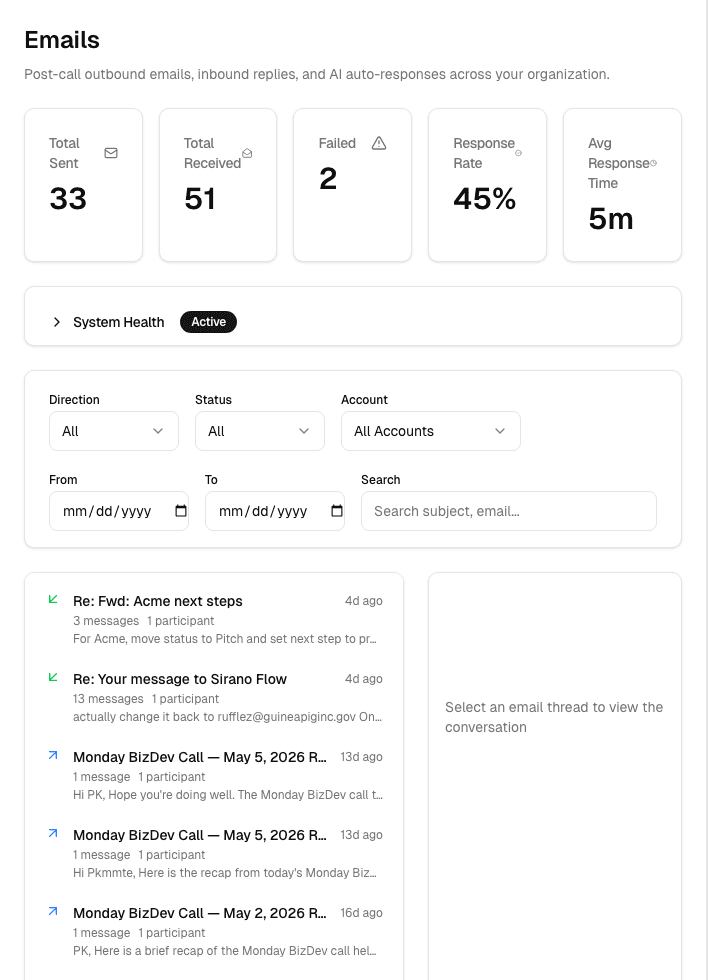Open the BizDev thread starting "Hi PK, Hope"
The image size is (708, 980).
(x=215, y=775)
